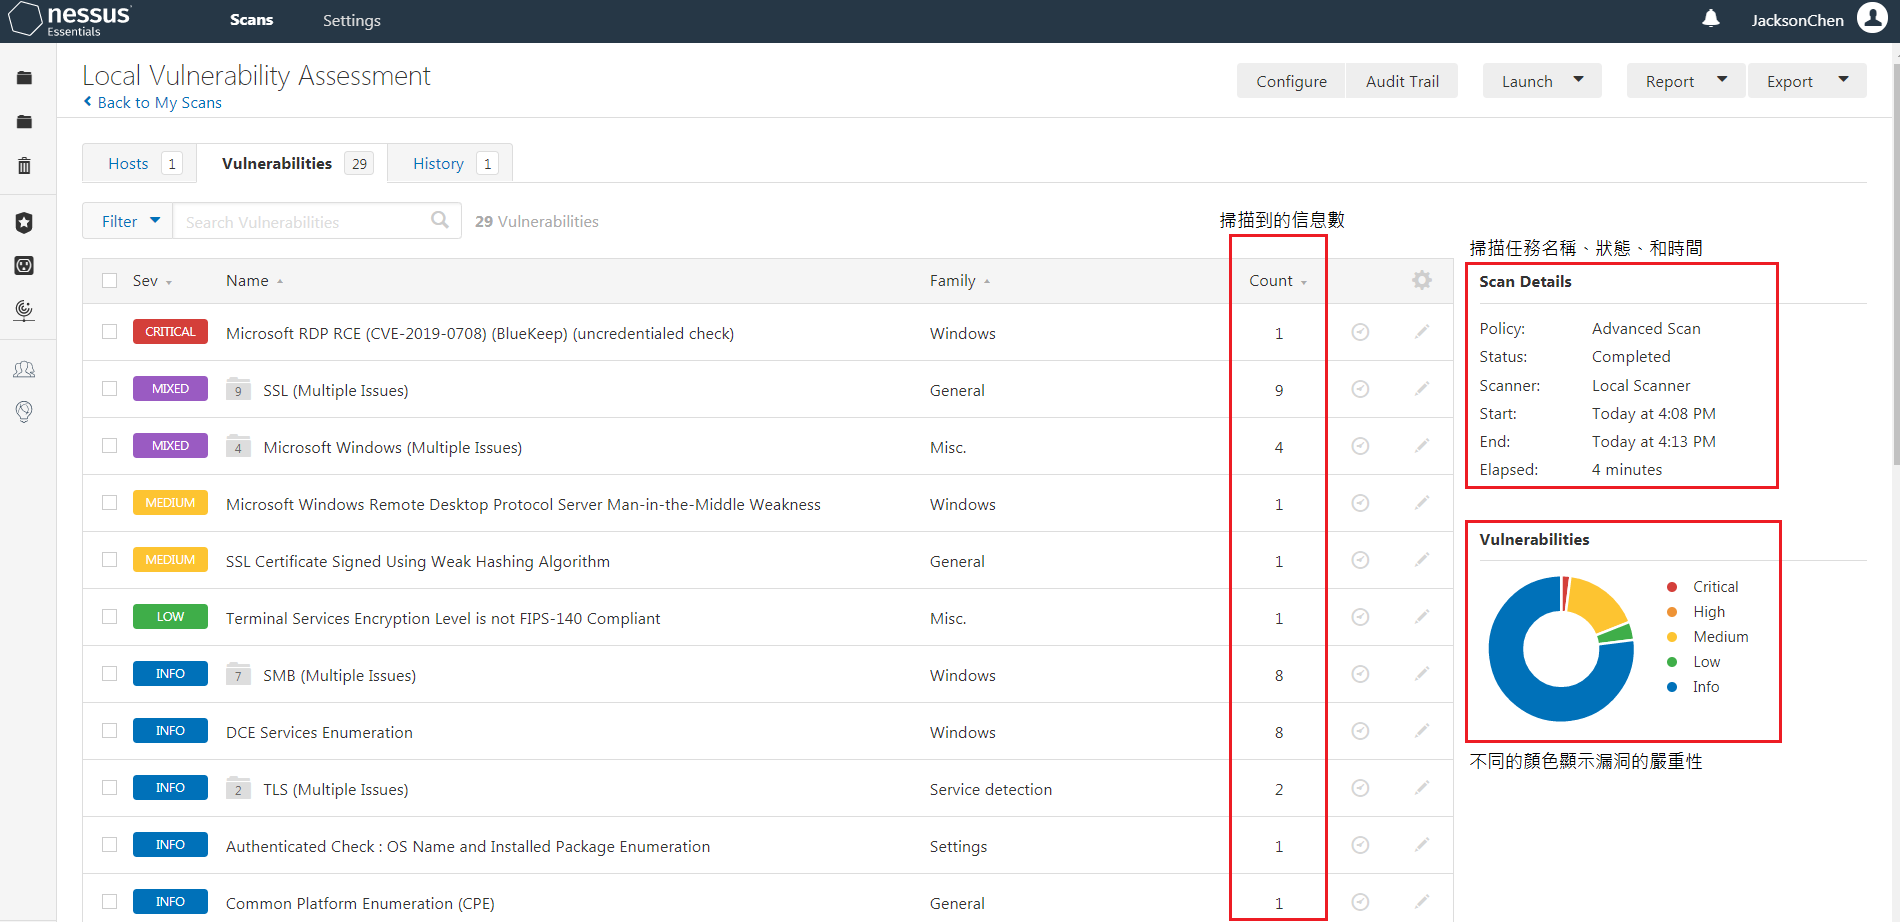Open the Scanners radar icon in sidebar
The image size is (1900, 922).
[x=24, y=311]
